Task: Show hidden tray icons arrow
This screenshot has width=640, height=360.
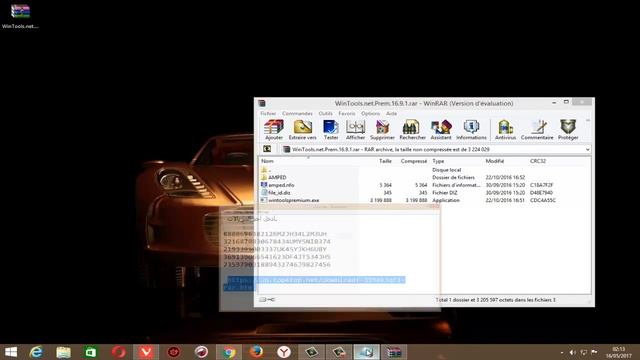Action: click(x=562, y=352)
